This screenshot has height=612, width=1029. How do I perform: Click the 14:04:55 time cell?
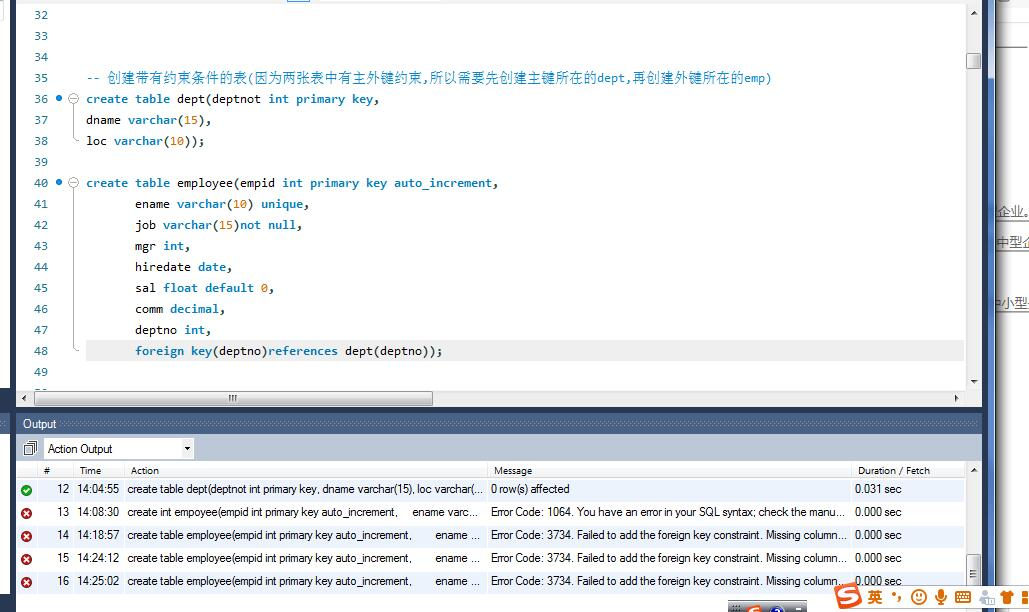pyautogui.click(x=98, y=489)
